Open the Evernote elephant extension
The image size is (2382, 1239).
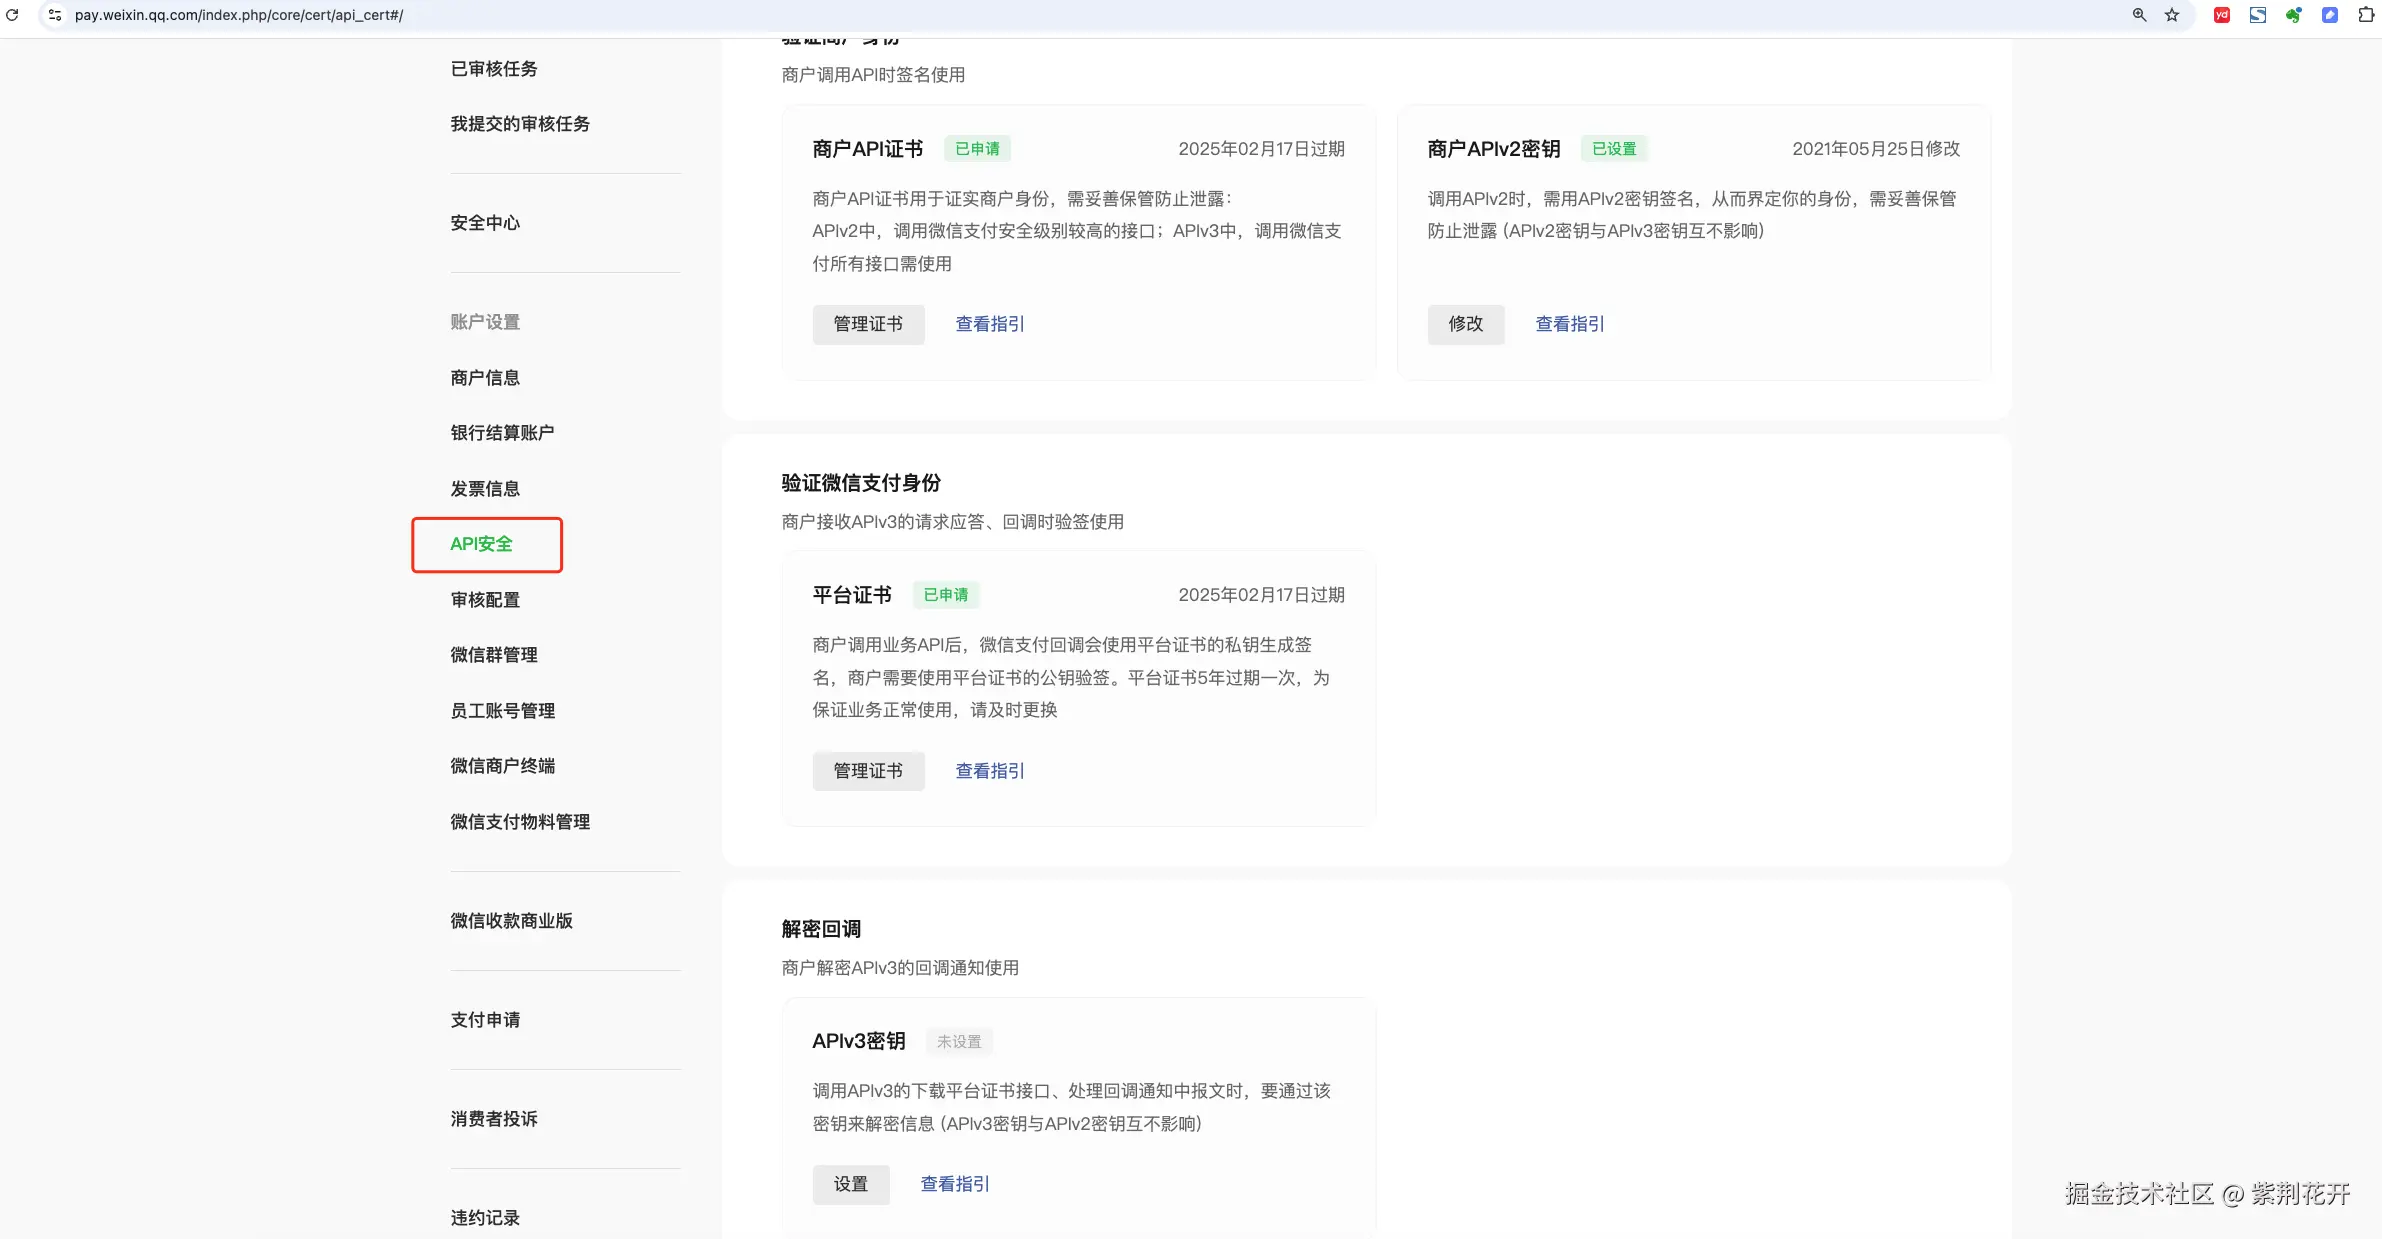click(2294, 15)
